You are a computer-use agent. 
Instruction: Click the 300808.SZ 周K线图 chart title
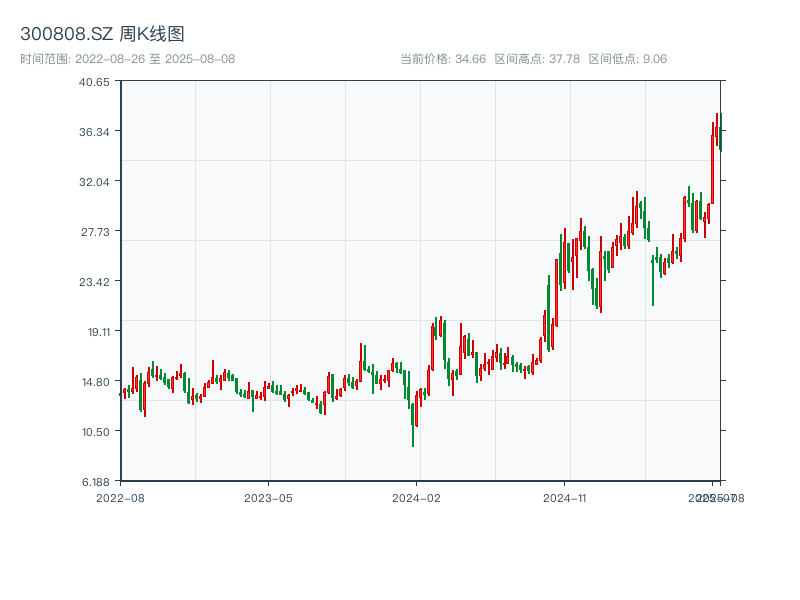click(102, 35)
